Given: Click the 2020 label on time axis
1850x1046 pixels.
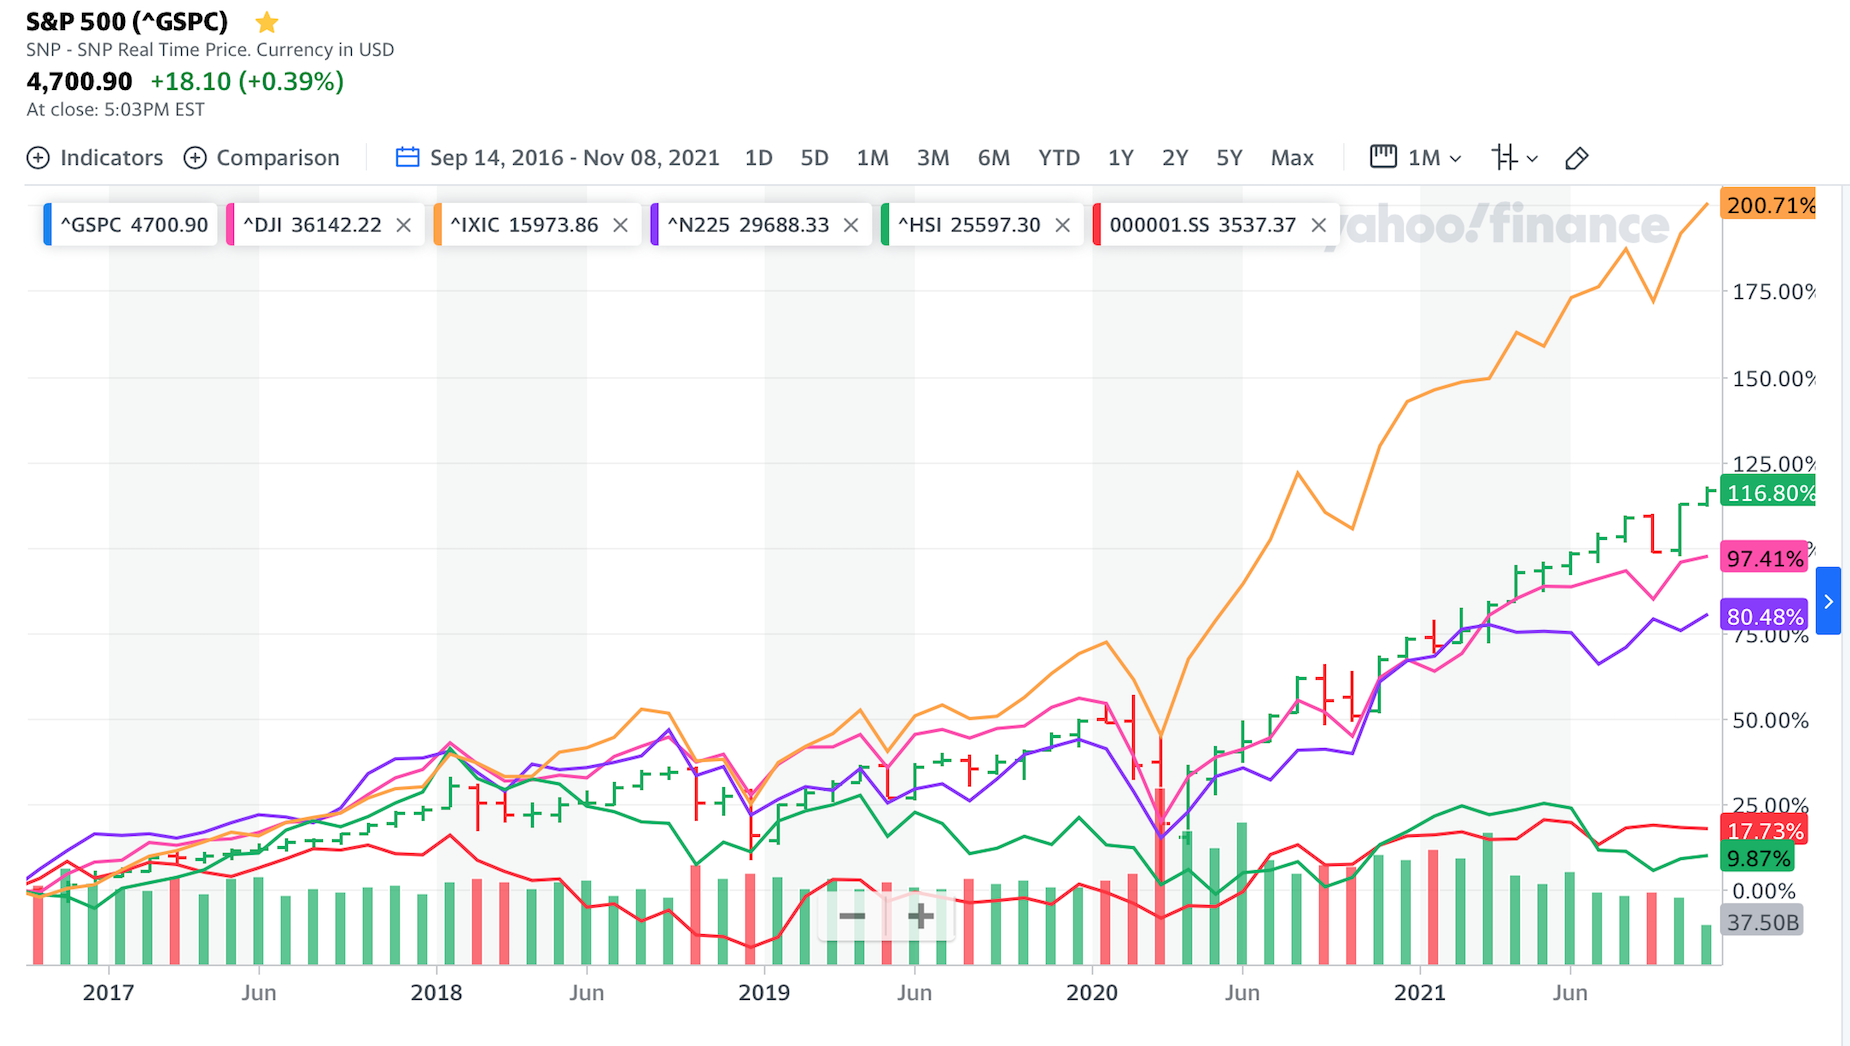Looking at the screenshot, I should coord(1092,992).
